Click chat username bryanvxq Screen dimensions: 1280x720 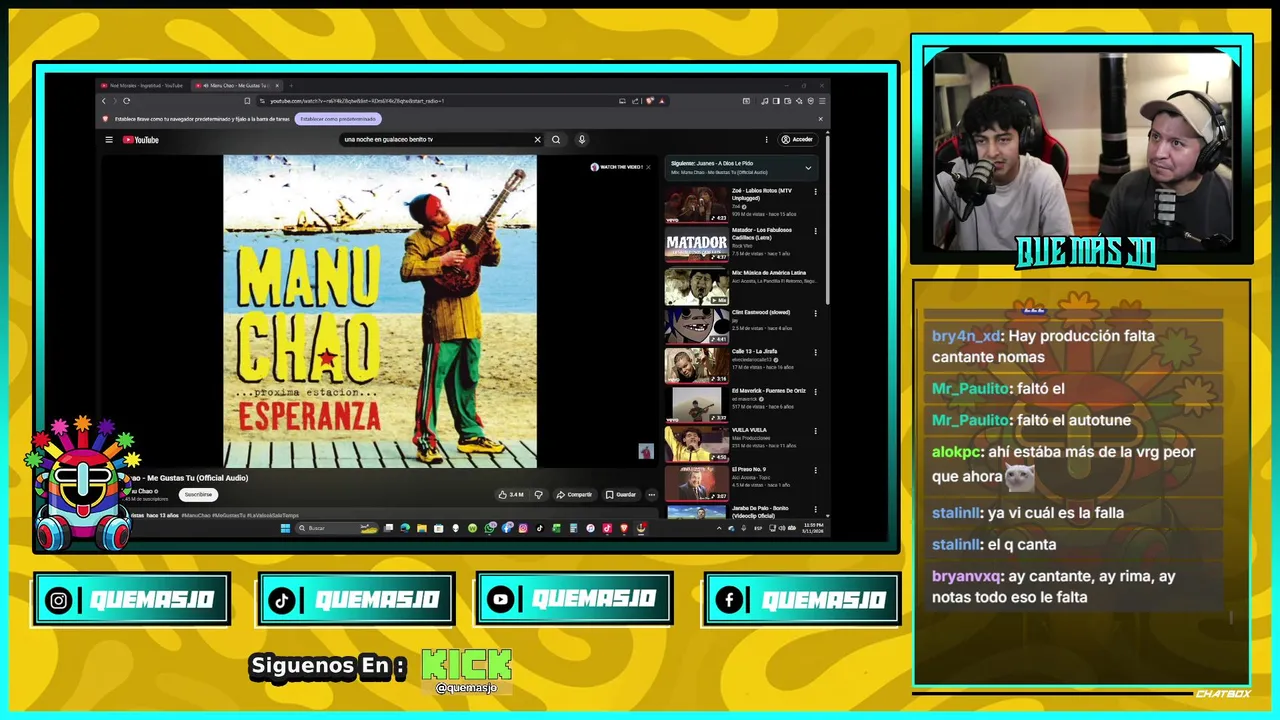tap(966, 576)
